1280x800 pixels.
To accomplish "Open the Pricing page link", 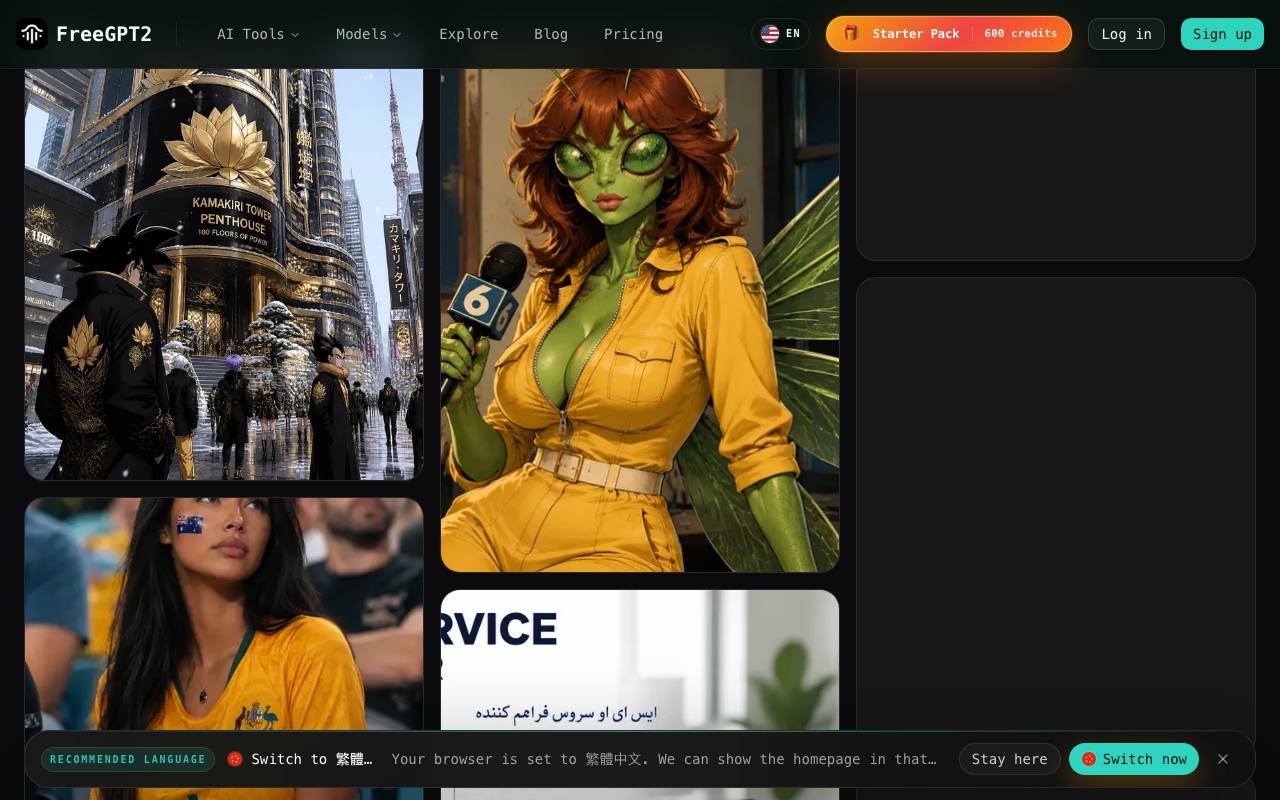I will (633, 34).
